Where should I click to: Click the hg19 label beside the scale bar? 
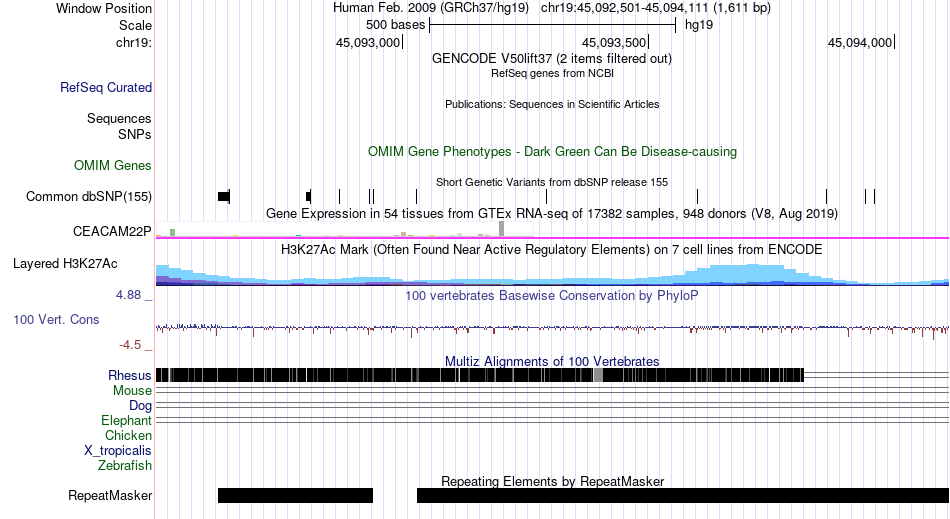click(699, 25)
